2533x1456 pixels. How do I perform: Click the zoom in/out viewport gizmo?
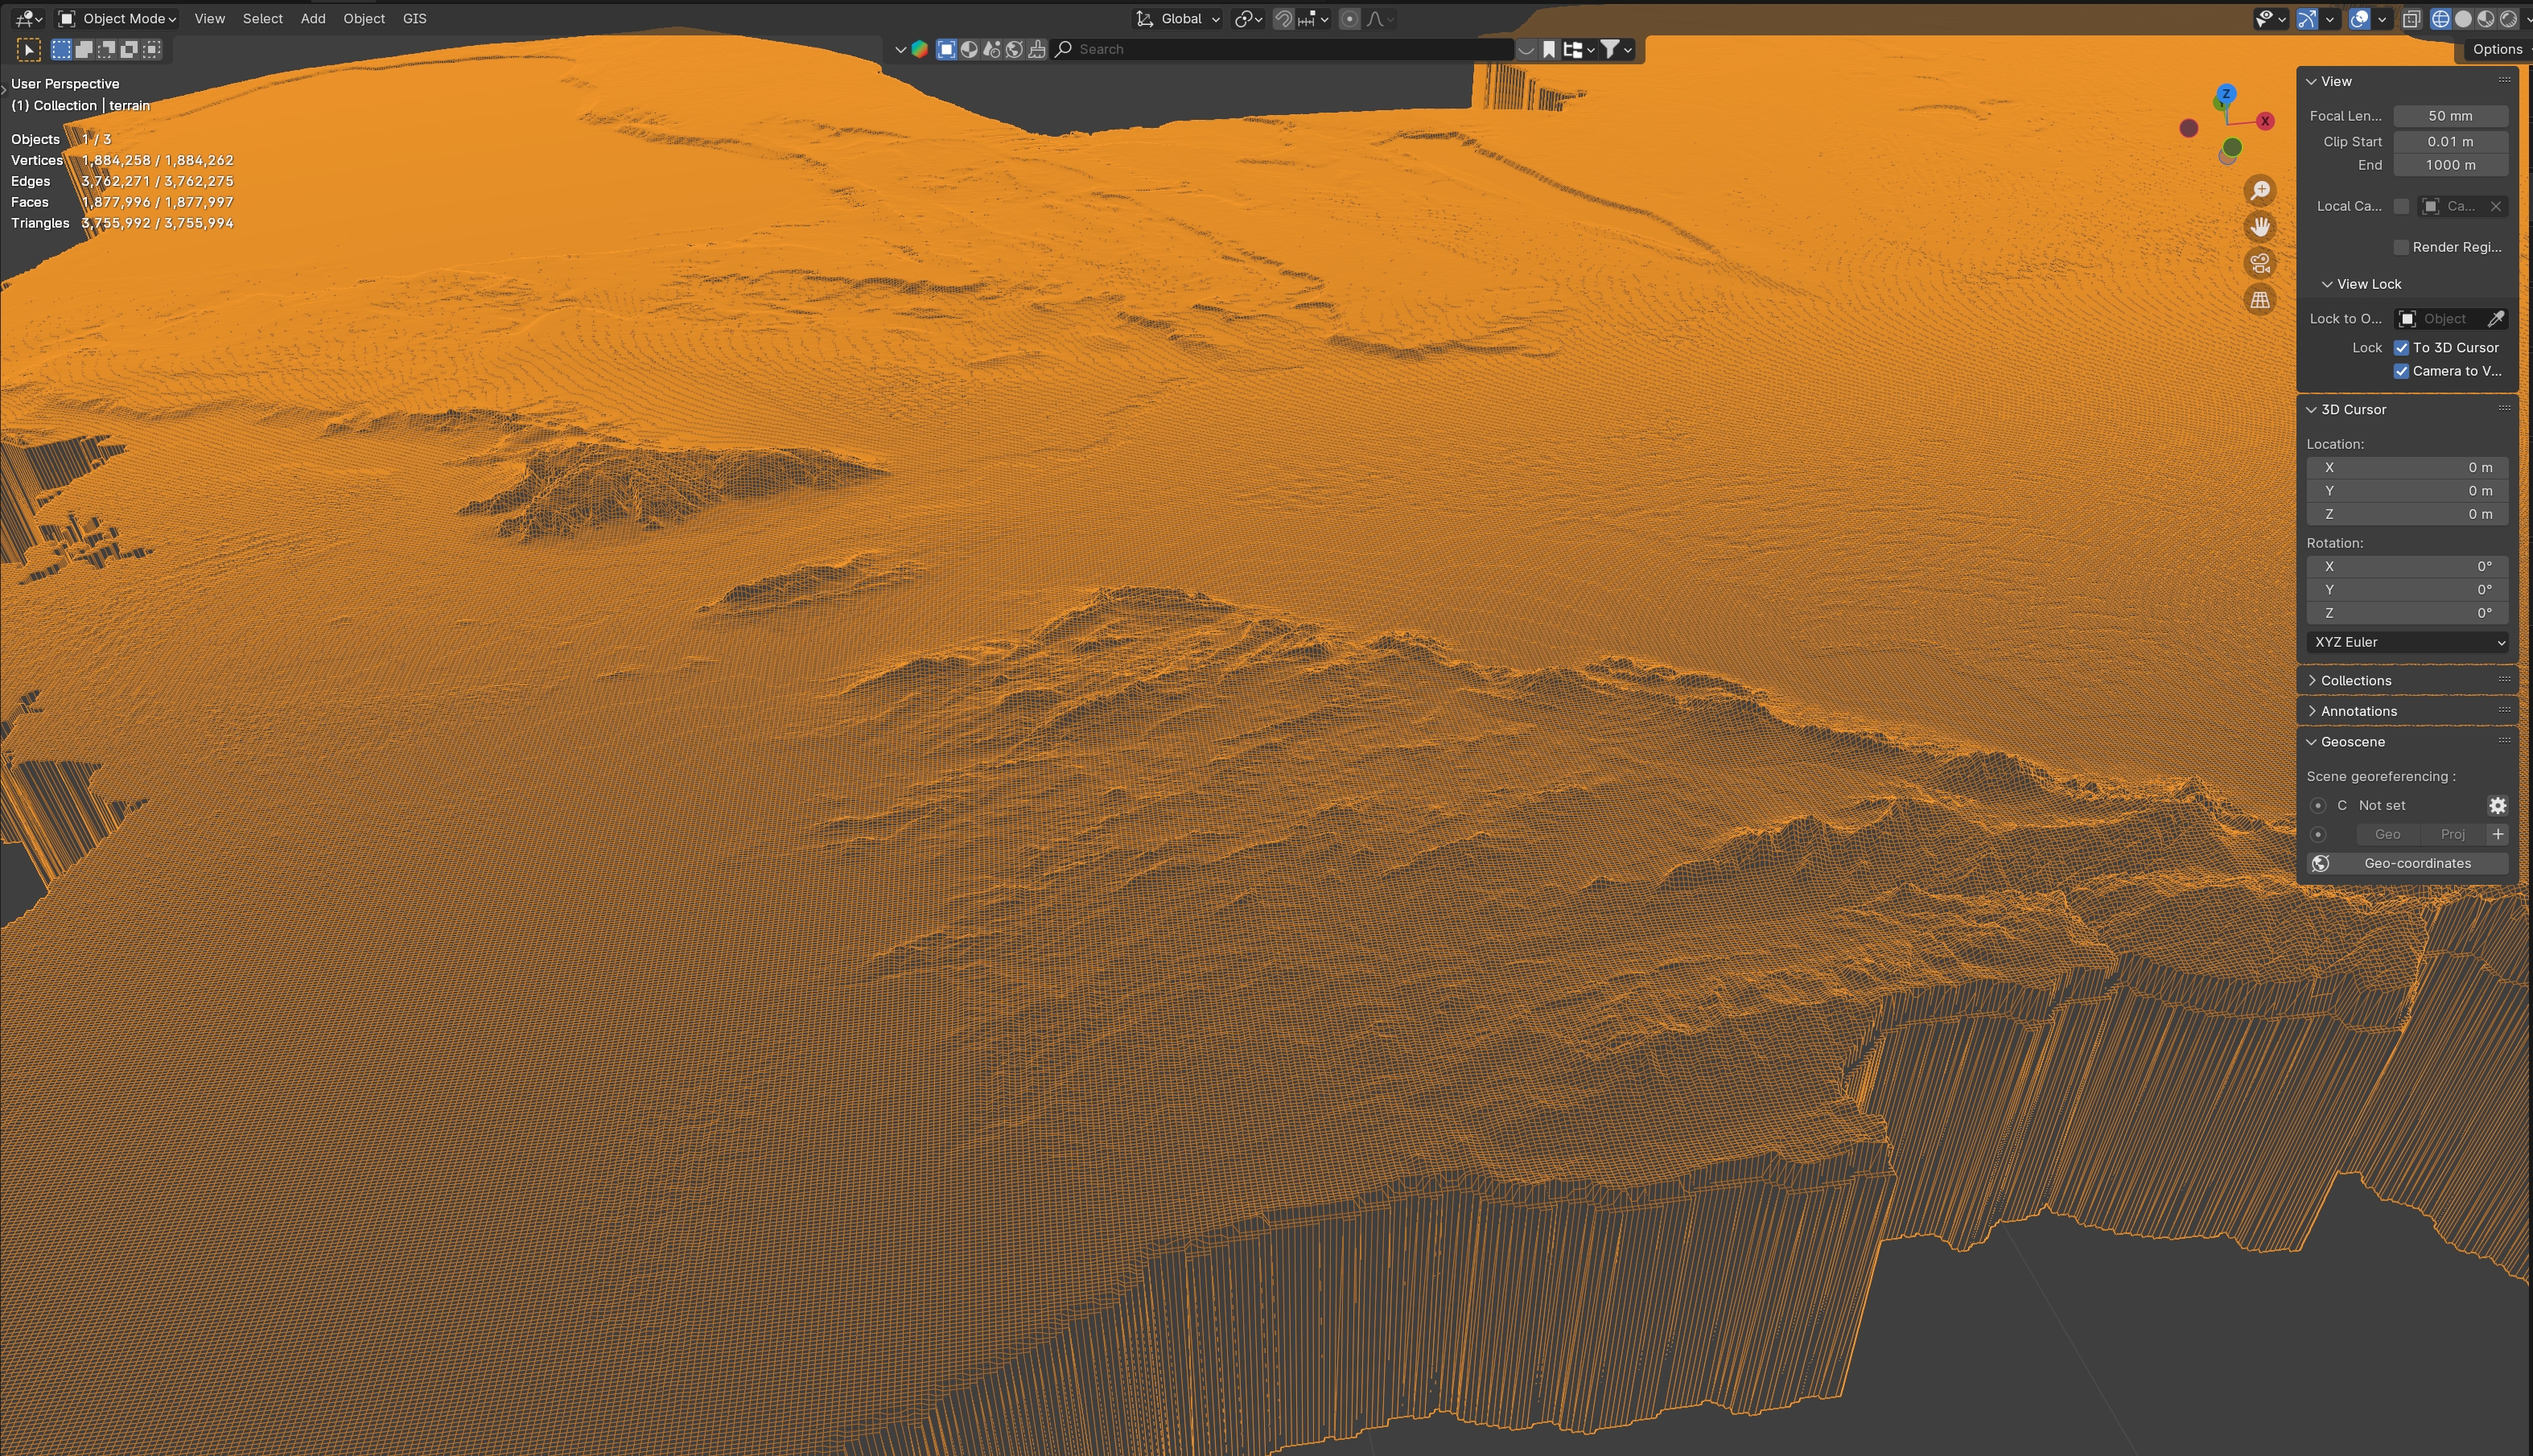(2260, 190)
